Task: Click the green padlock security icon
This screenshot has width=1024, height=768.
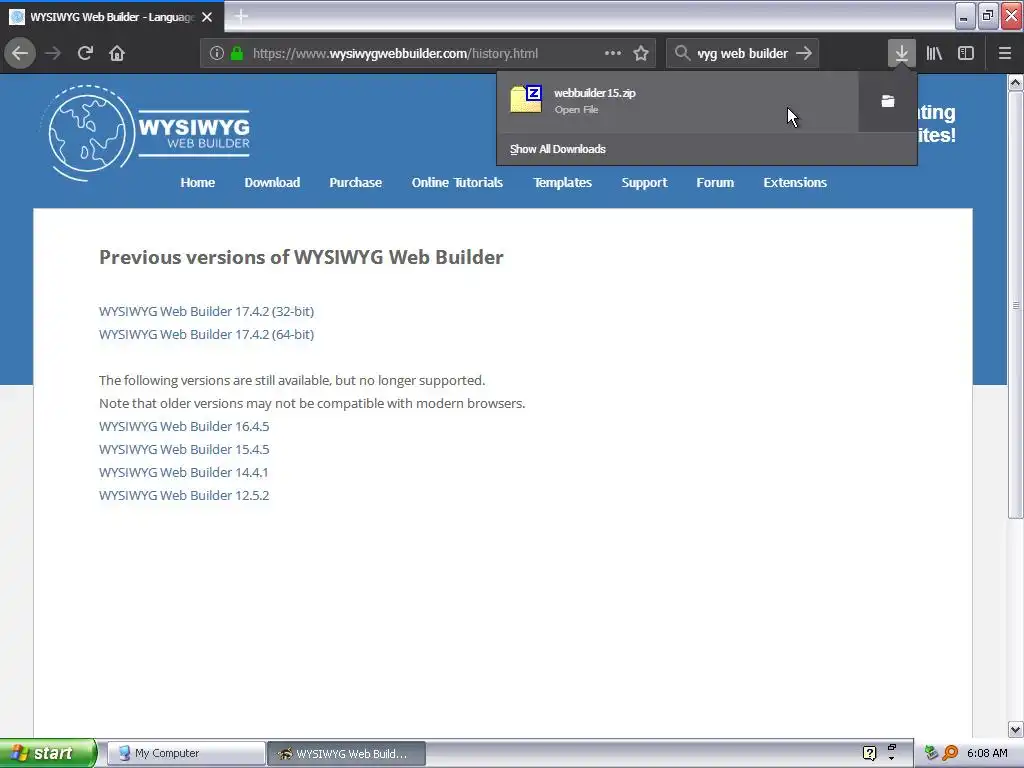Action: tap(237, 53)
